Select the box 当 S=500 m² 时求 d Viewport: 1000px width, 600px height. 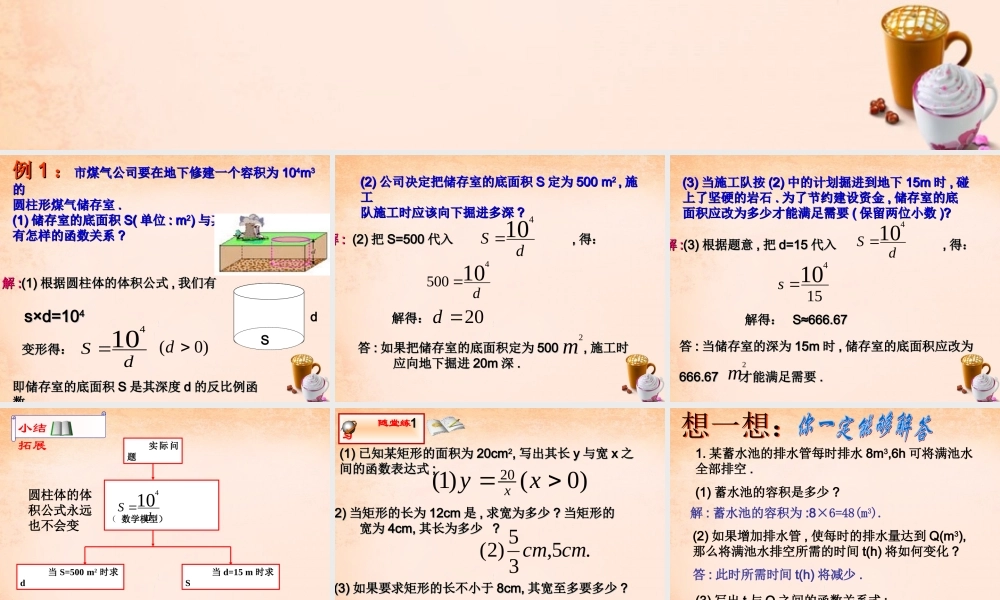click(x=70, y=576)
